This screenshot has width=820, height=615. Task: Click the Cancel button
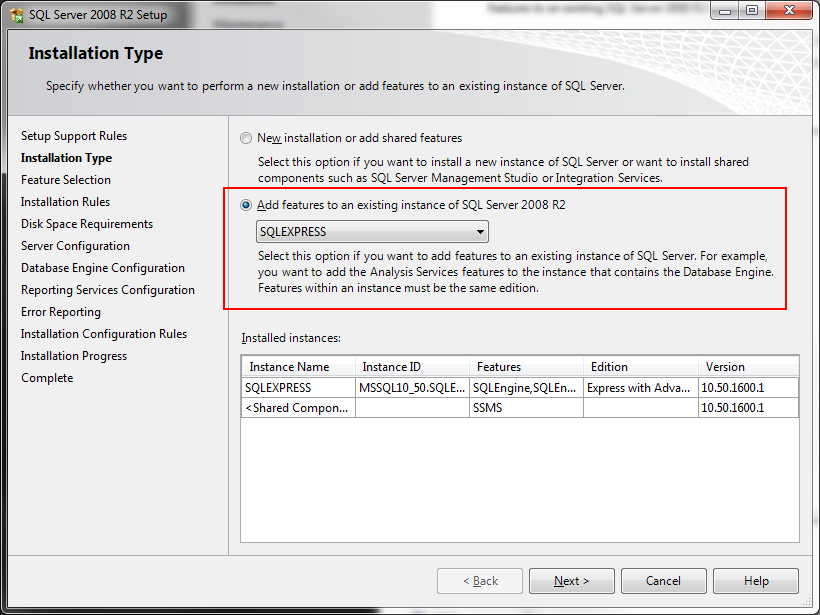pos(664,581)
